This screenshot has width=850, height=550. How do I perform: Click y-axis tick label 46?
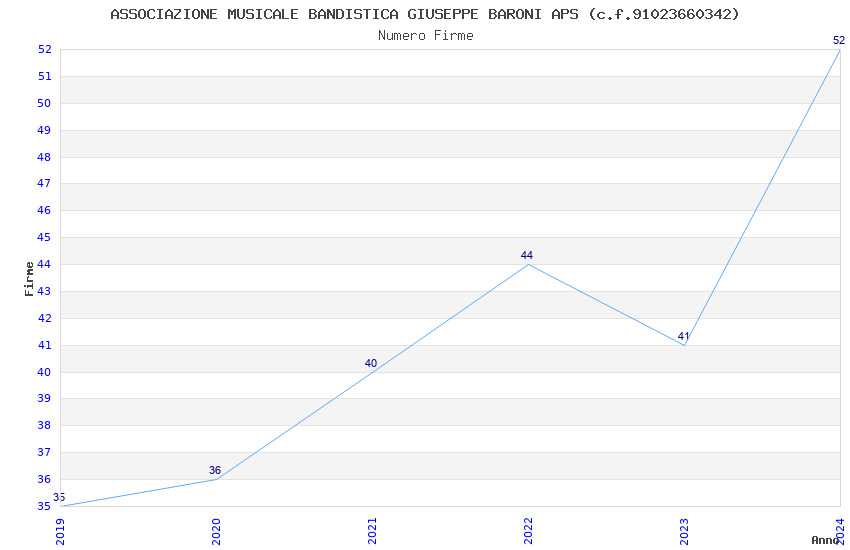44,210
